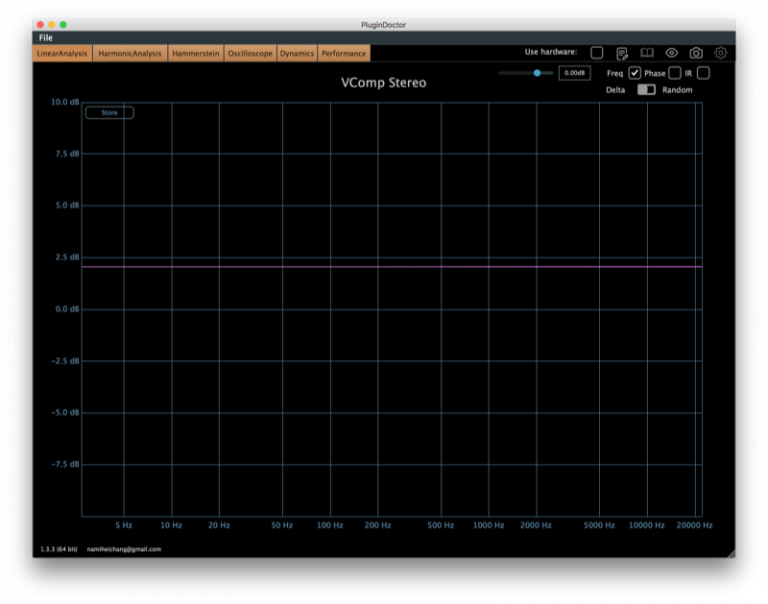Open the manual book icon
This screenshot has width=768, height=604.
647,53
